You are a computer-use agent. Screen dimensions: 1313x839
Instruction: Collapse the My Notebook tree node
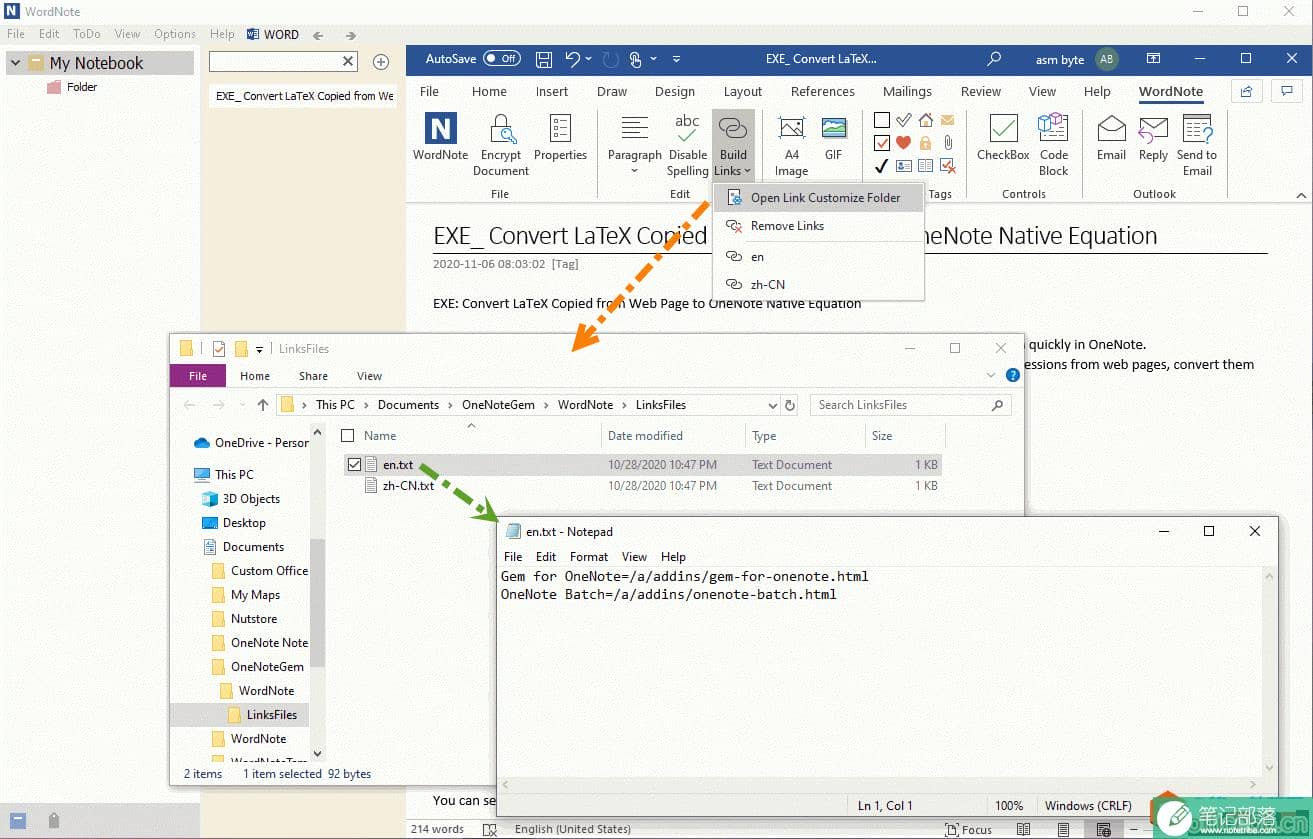click(15, 63)
